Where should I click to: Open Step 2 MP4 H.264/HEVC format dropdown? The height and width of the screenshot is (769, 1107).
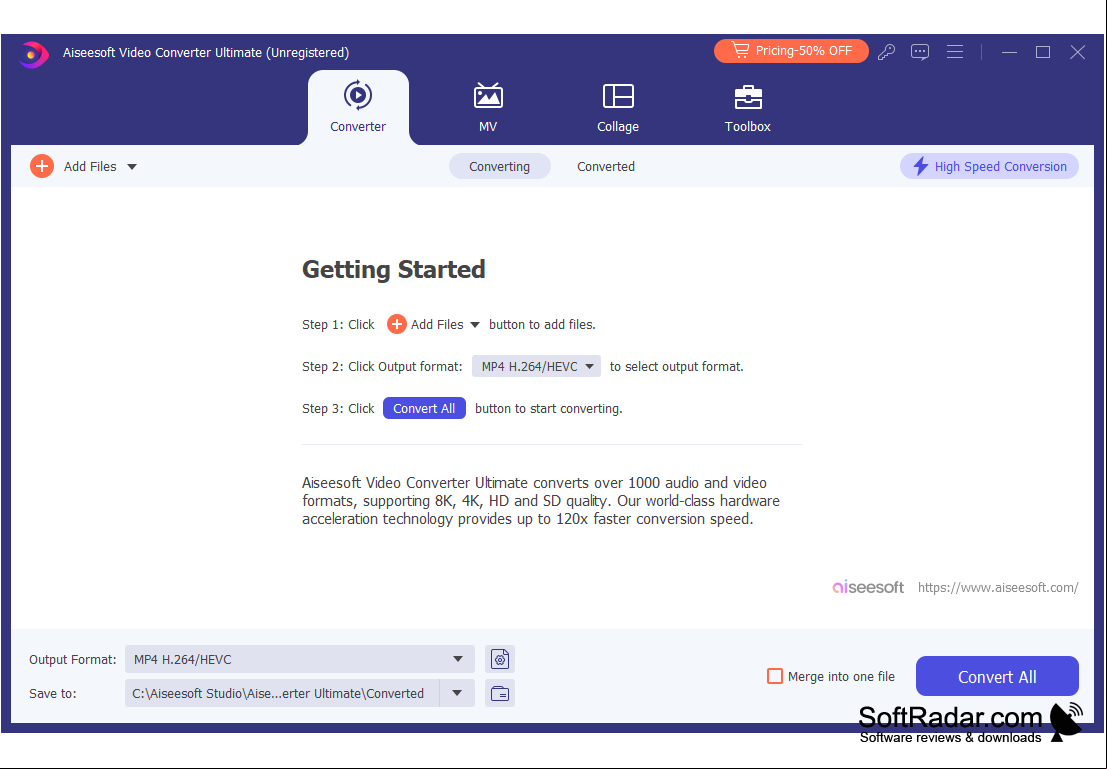[537, 366]
